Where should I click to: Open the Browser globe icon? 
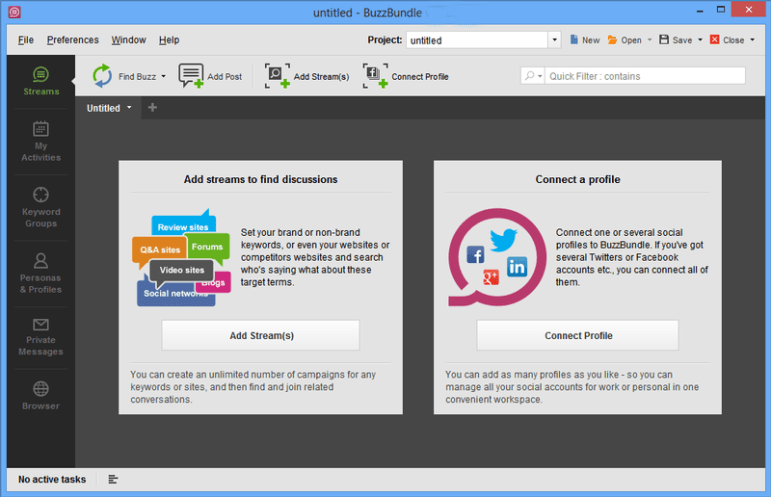pyautogui.click(x=41, y=389)
